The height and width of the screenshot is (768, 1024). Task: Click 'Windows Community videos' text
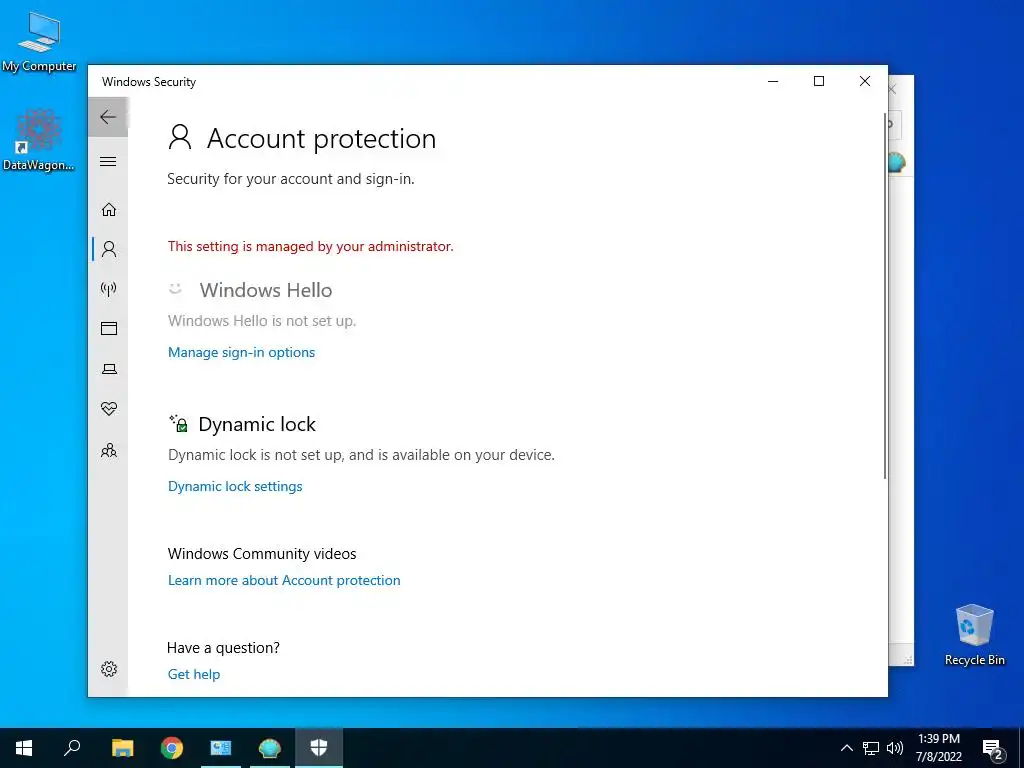tap(262, 554)
